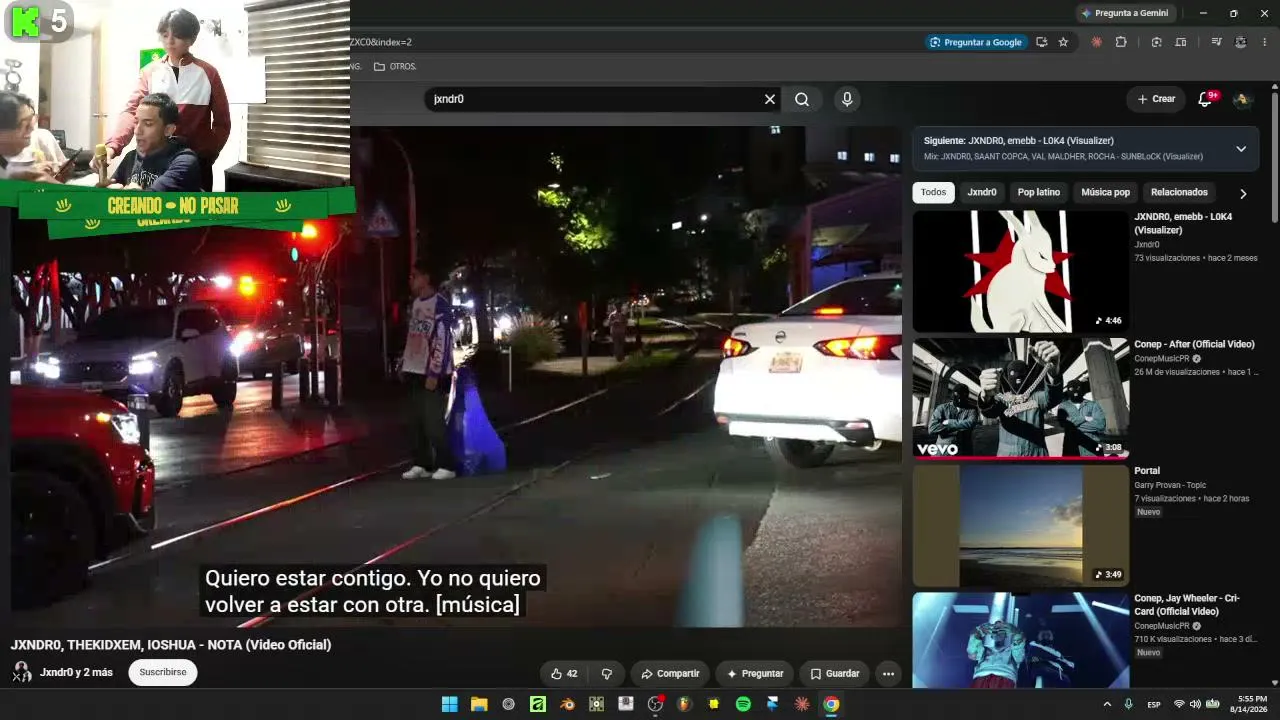The height and width of the screenshot is (720, 1280).
Task: Like the video with thumbs up
Action: [564, 674]
